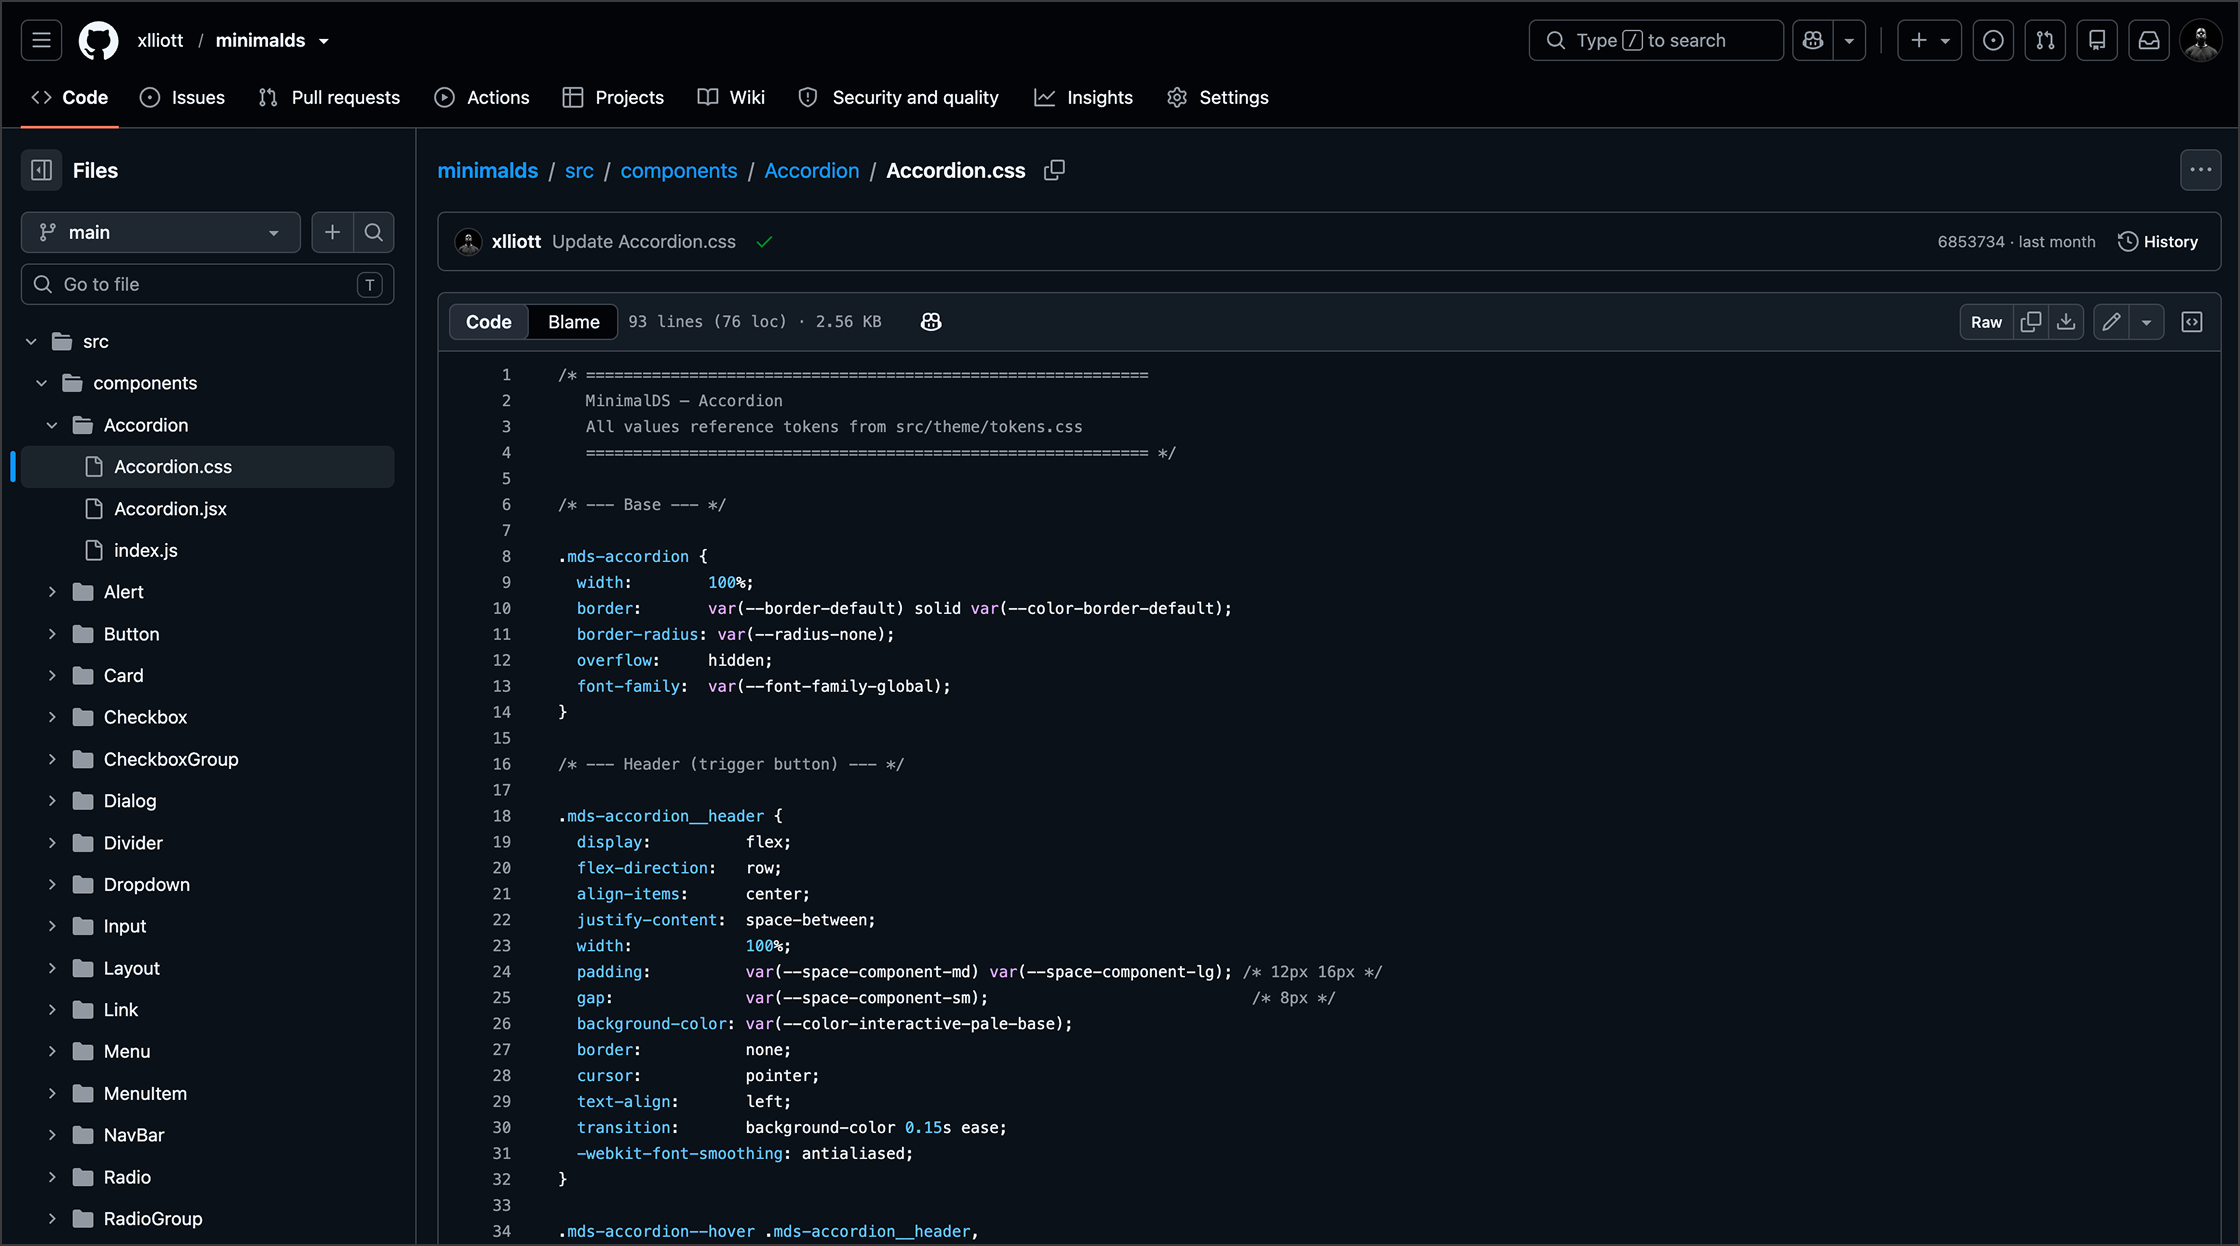Open the file History
The height and width of the screenshot is (1246, 2240).
click(2158, 241)
